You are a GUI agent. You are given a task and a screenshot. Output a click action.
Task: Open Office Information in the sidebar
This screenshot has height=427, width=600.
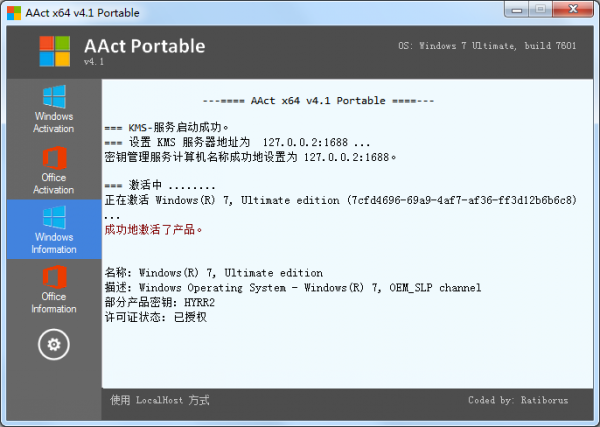pyautogui.click(x=54, y=290)
